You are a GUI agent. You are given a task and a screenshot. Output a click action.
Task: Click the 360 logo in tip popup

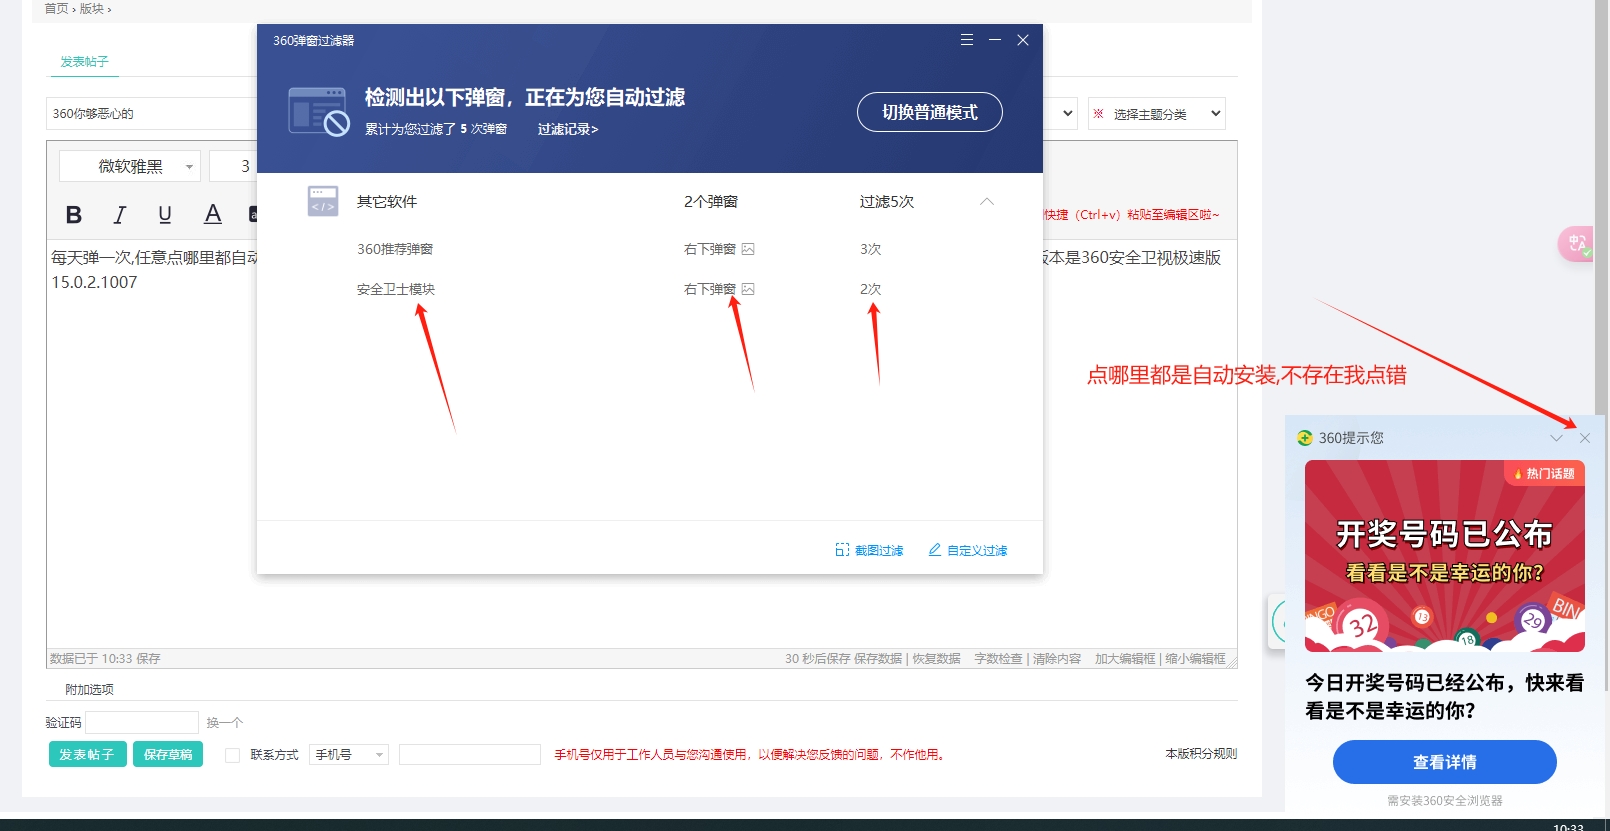(x=1305, y=438)
